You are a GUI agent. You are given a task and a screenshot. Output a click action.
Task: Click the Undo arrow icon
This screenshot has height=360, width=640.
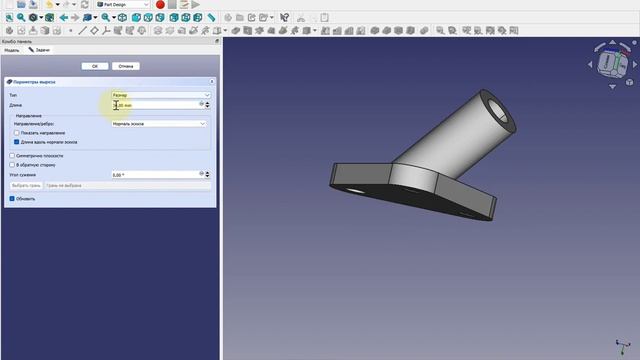49,4
